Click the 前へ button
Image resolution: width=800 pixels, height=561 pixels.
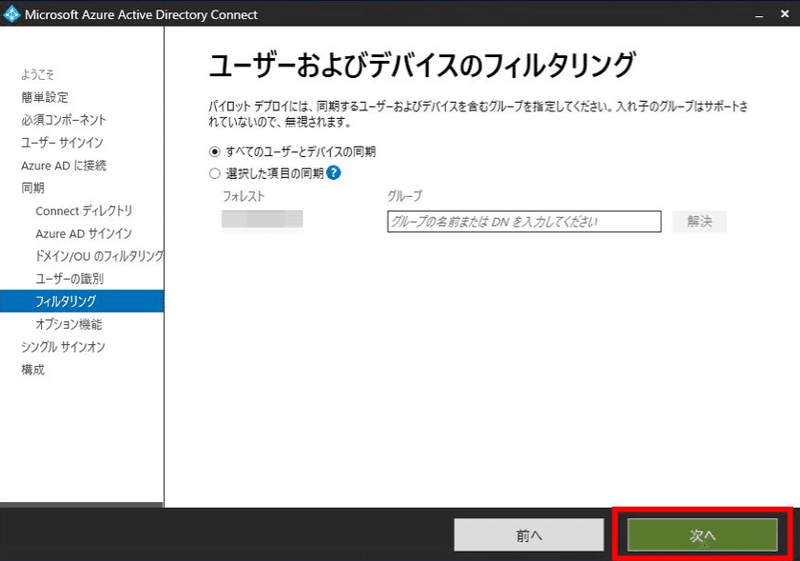pyautogui.click(x=529, y=535)
